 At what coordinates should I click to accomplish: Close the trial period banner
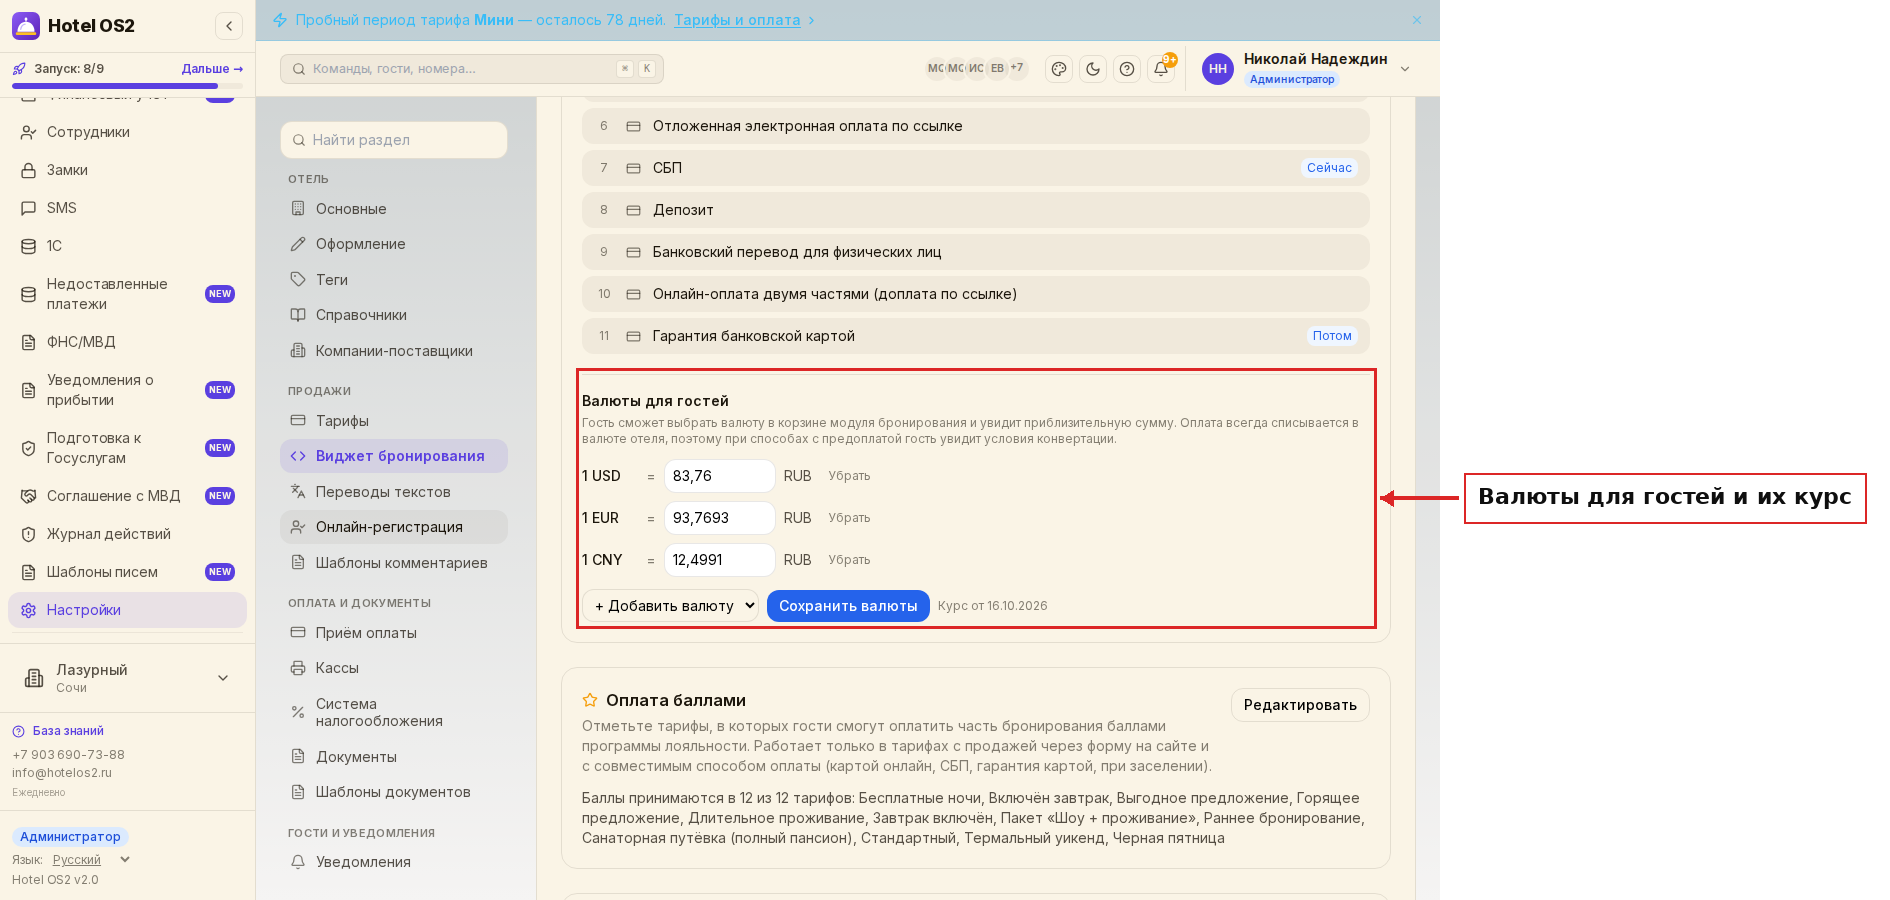1417,20
